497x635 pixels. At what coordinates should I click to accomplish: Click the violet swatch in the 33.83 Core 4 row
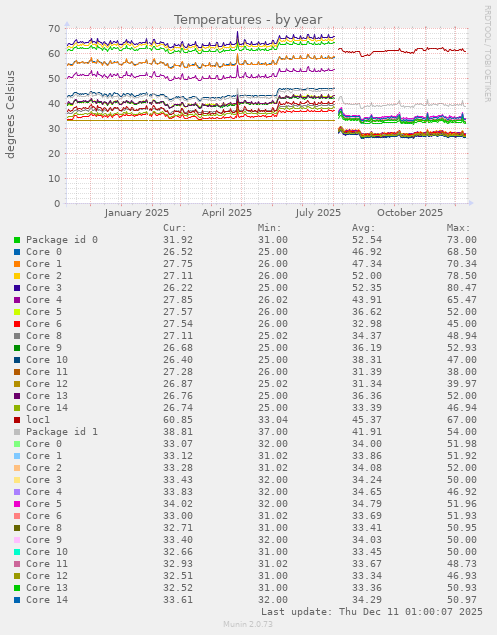17,492
